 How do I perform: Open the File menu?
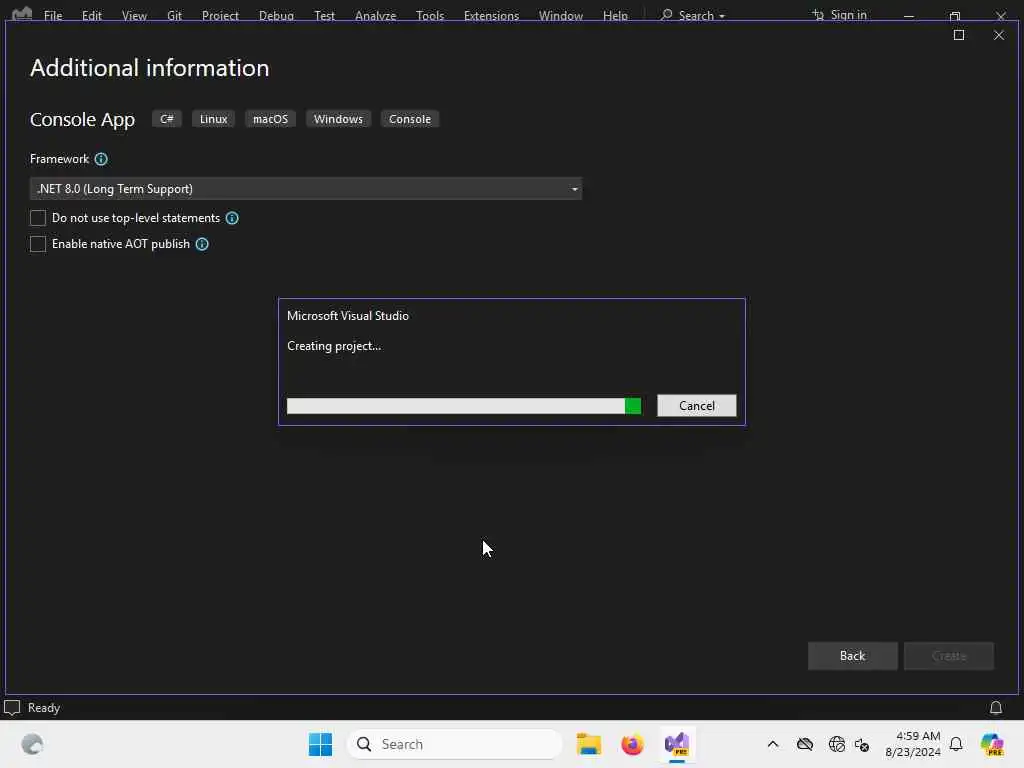coord(53,15)
